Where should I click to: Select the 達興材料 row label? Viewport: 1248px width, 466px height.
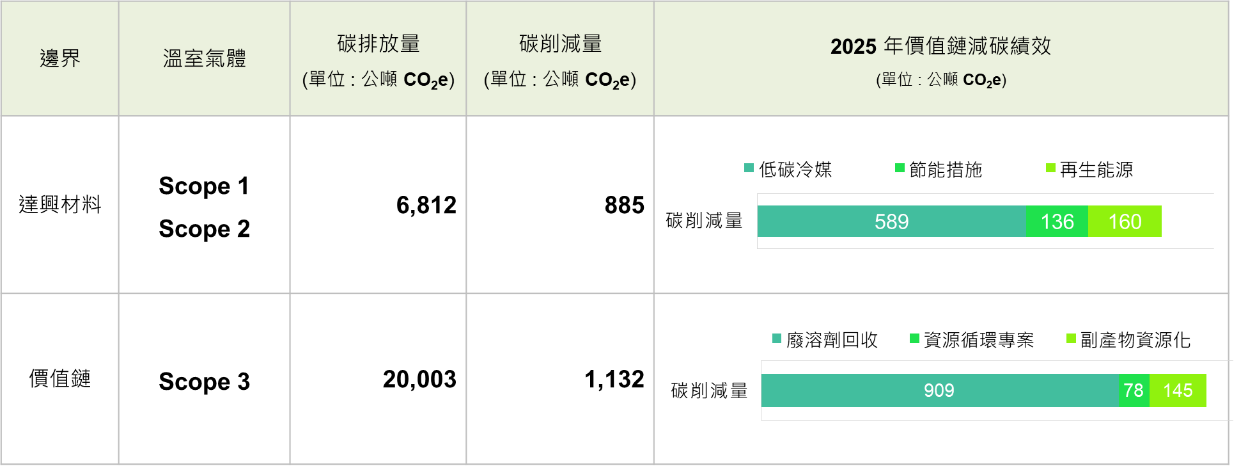pos(60,205)
